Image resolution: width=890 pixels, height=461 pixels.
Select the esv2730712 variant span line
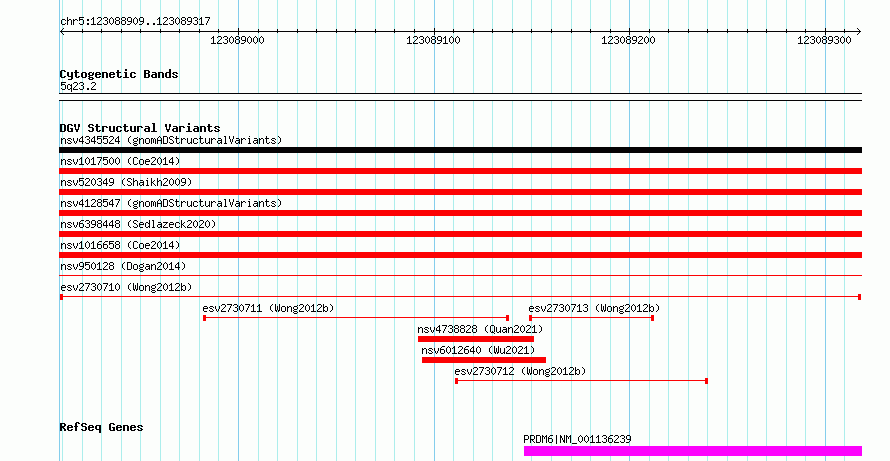coord(581,381)
